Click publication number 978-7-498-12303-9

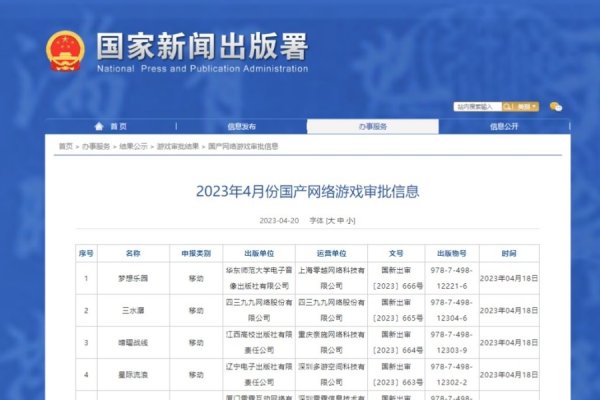452,343
